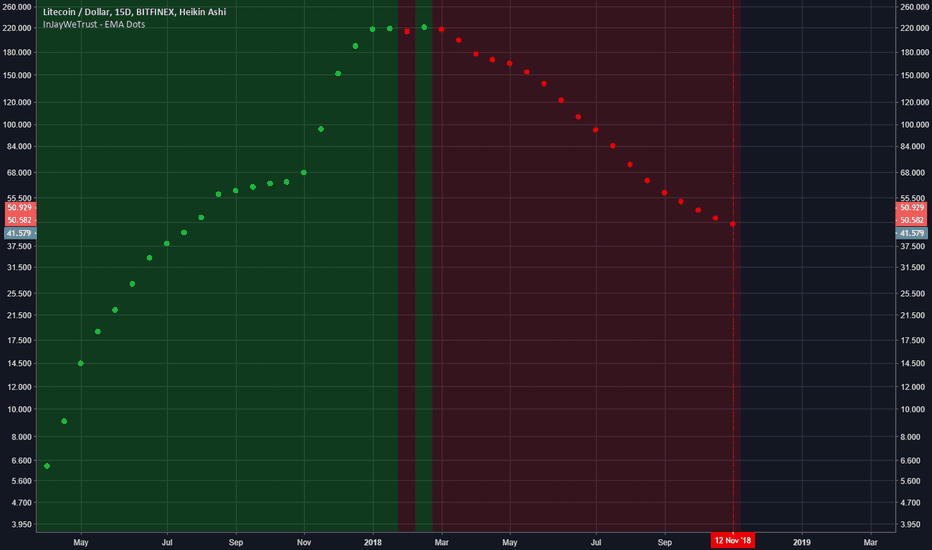Click the 150.000 label on right price axis

click(914, 76)
